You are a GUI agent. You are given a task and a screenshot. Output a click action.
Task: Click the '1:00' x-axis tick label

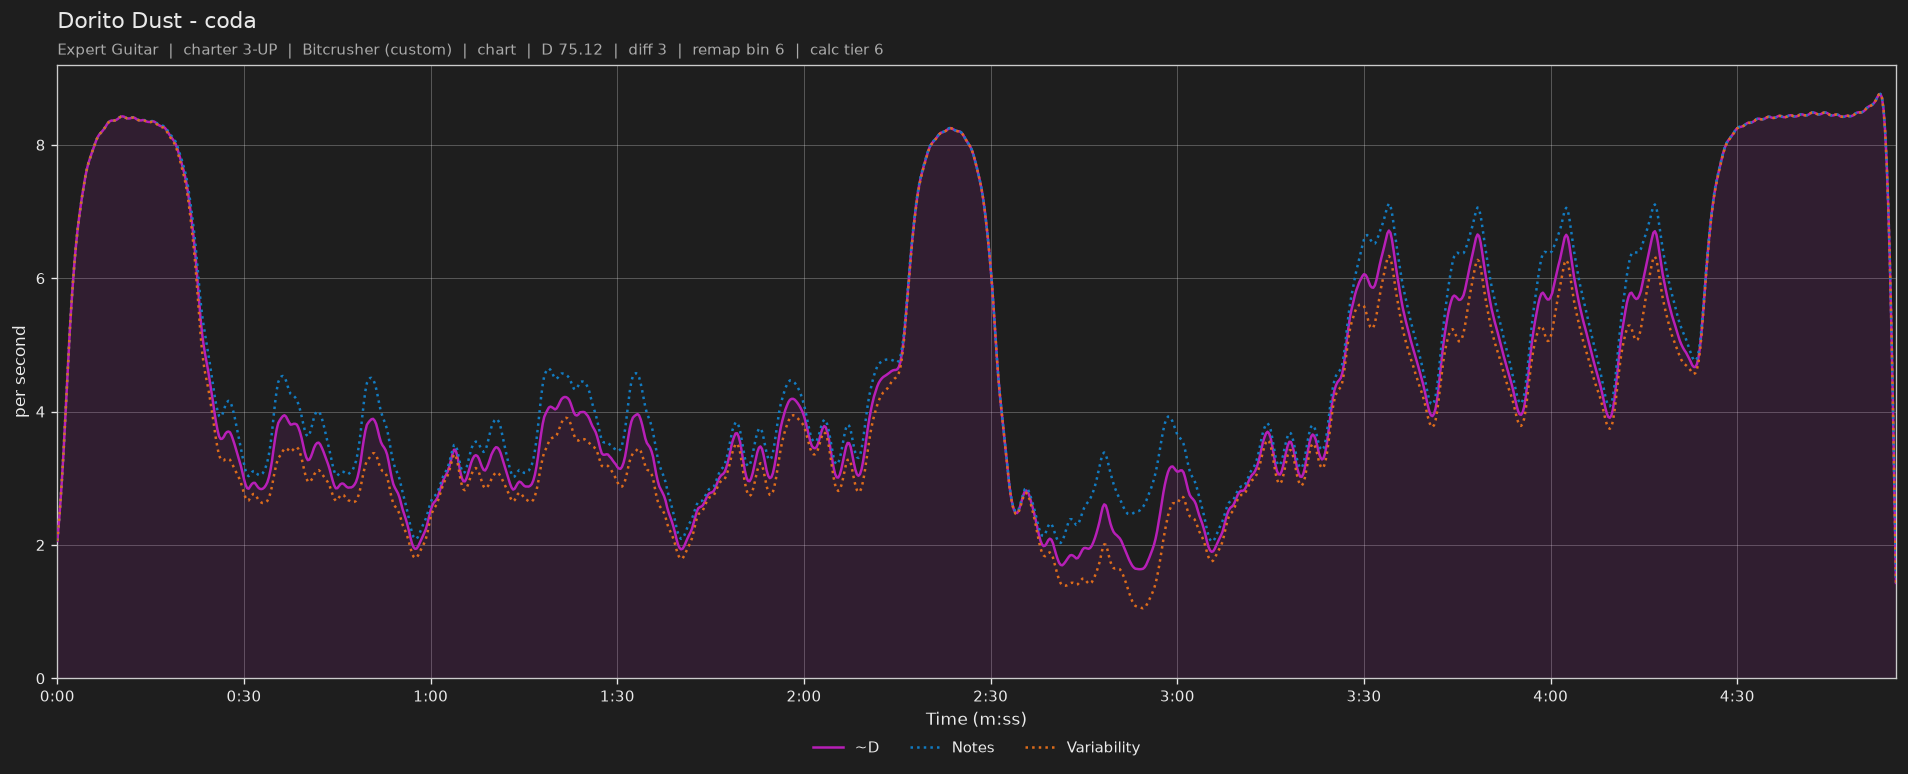coord(431,696)
